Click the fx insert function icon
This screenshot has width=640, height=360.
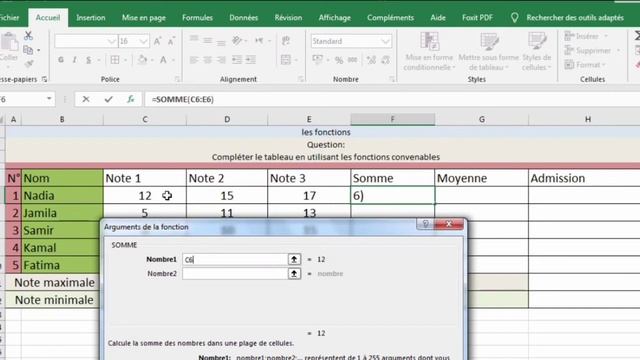(x=131, y=99)
